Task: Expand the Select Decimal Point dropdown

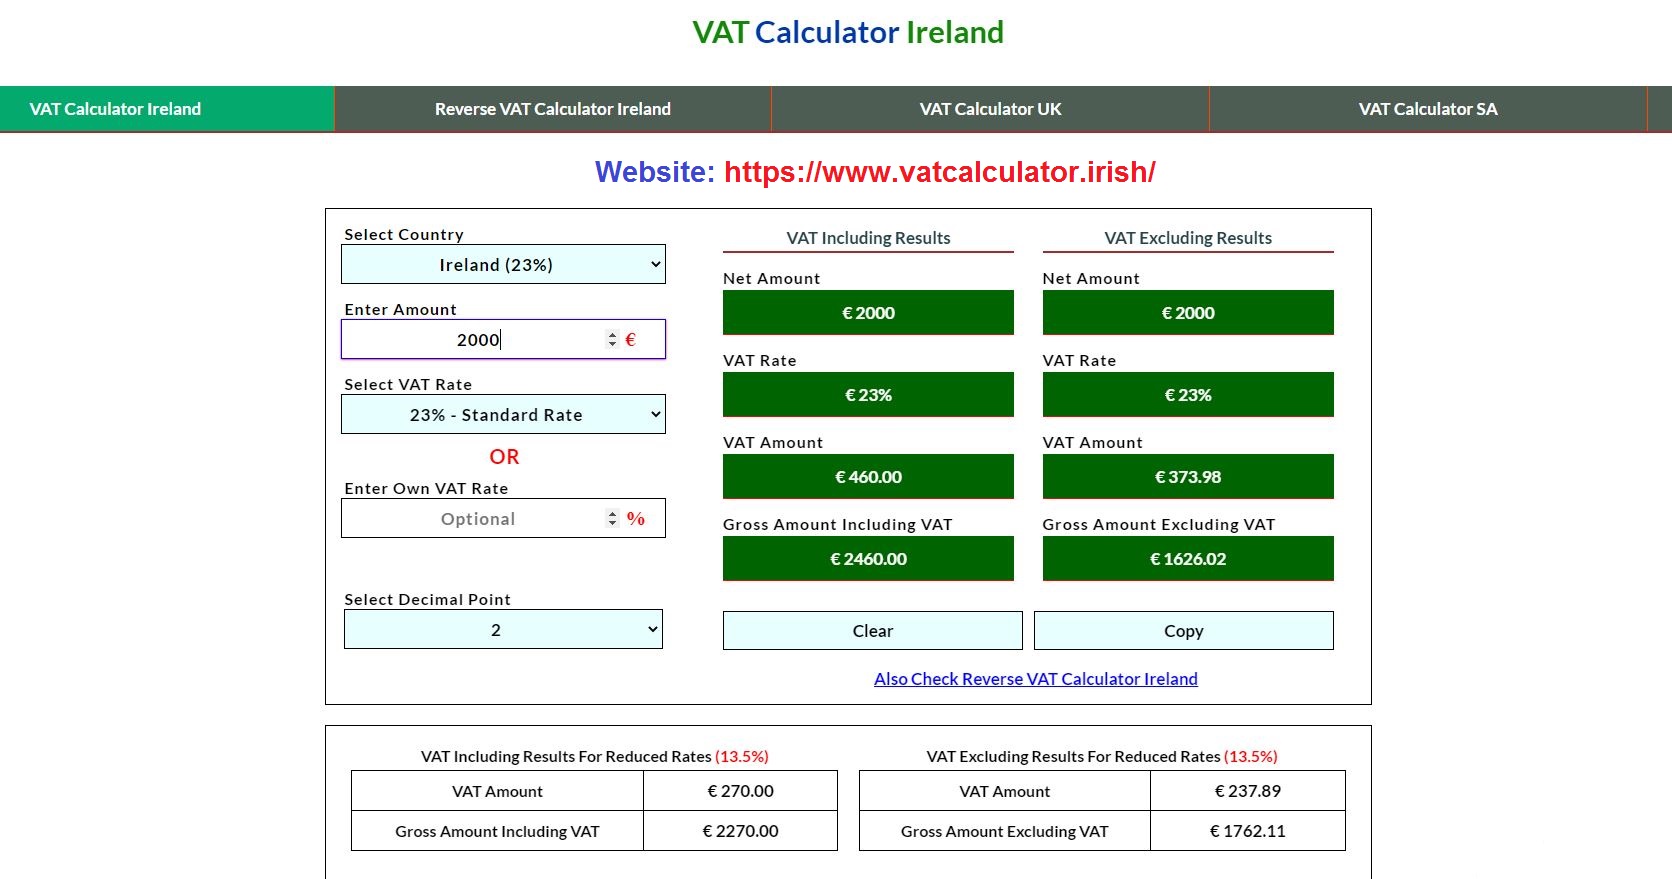Action: point(503,630)
